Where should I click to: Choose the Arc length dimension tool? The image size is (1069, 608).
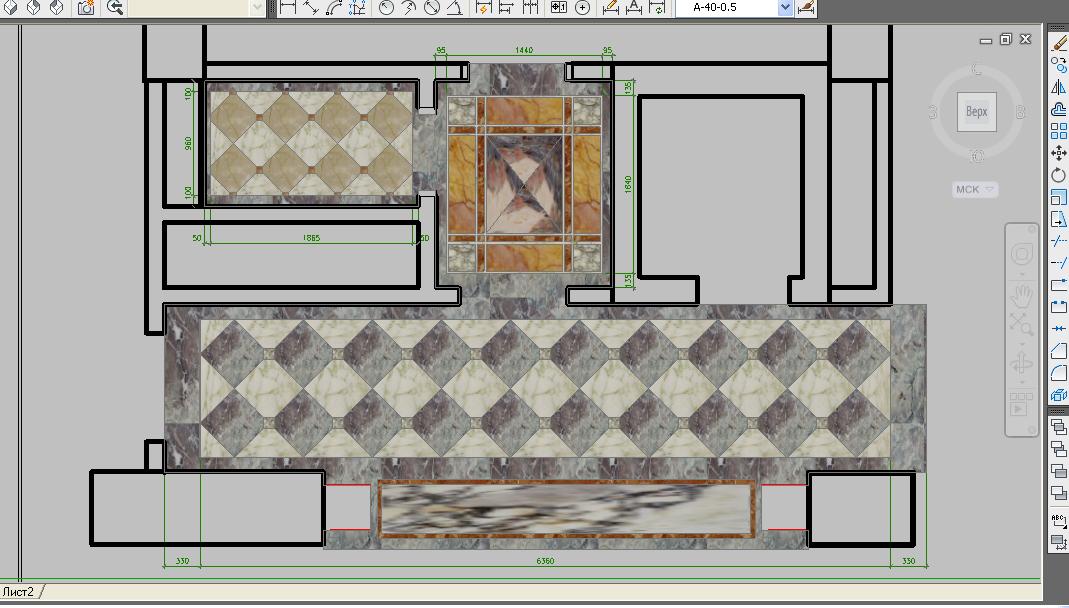pyautogui.click(x=334, y=7)
